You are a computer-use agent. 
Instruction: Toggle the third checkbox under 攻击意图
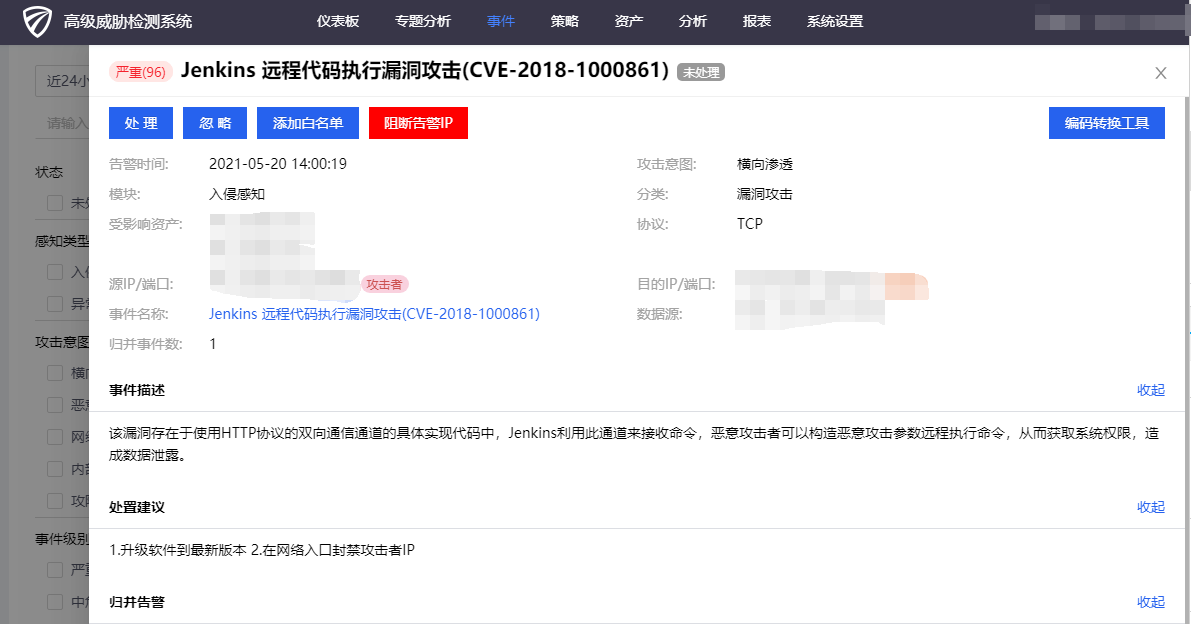point(55,436)
